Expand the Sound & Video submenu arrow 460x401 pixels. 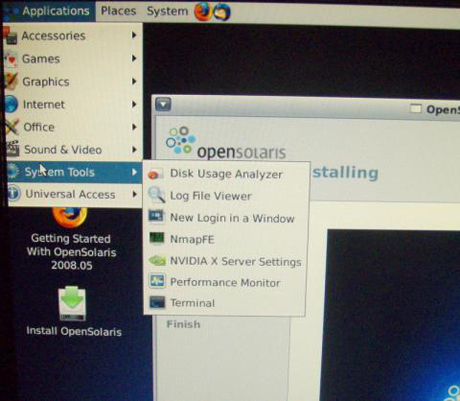(x=134, y=149)
